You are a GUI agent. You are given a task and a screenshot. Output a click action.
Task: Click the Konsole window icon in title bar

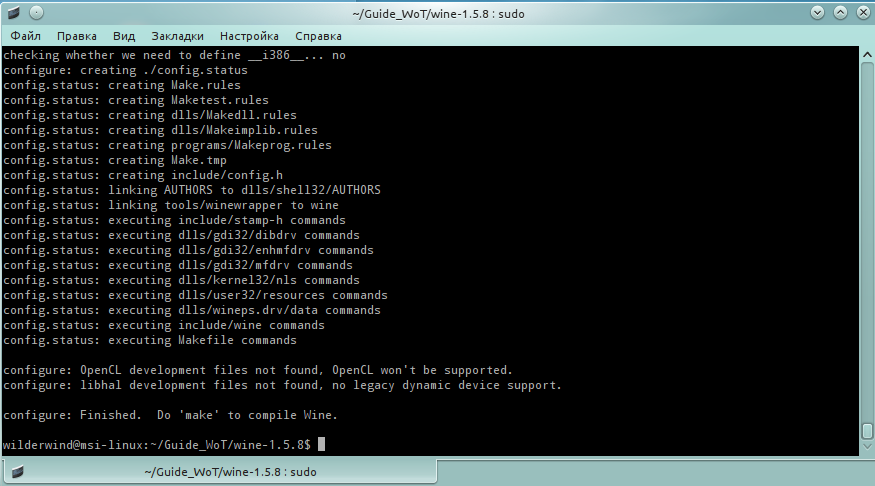12,12
